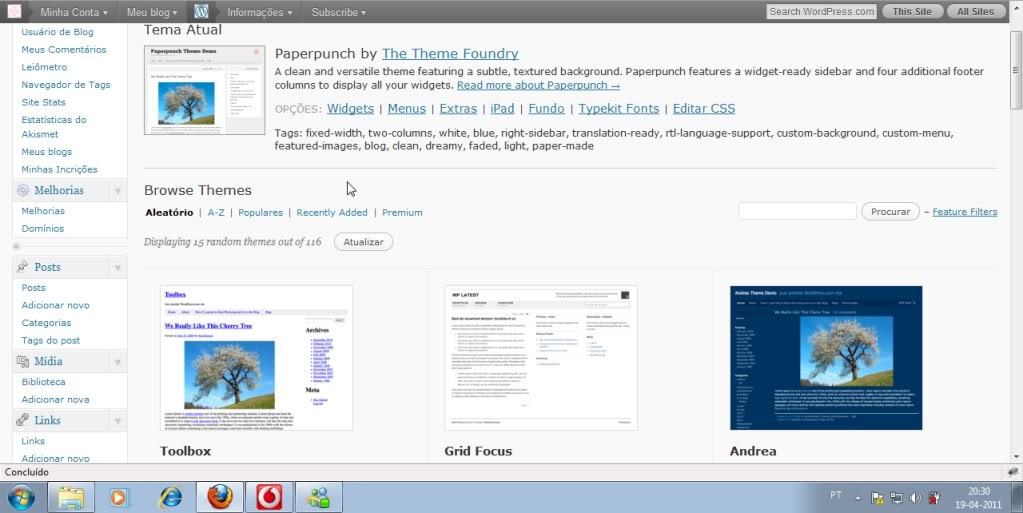Image resolution: width=1023 pixels, height=513 pixels.
Task: Click the WordPress logo in the admin bar
Action: click(x=201, y=12)
